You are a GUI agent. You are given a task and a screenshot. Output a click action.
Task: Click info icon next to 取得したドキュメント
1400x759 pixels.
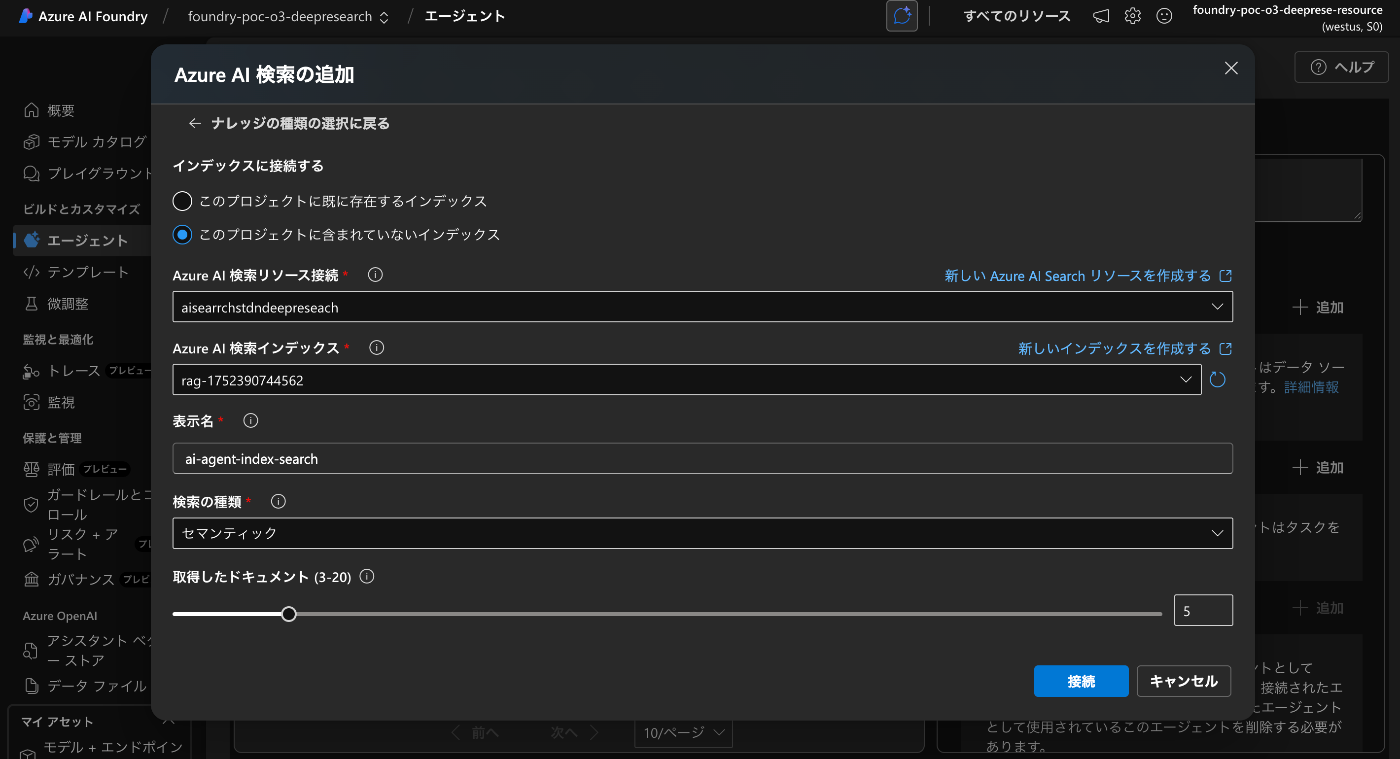pos(367,577)
